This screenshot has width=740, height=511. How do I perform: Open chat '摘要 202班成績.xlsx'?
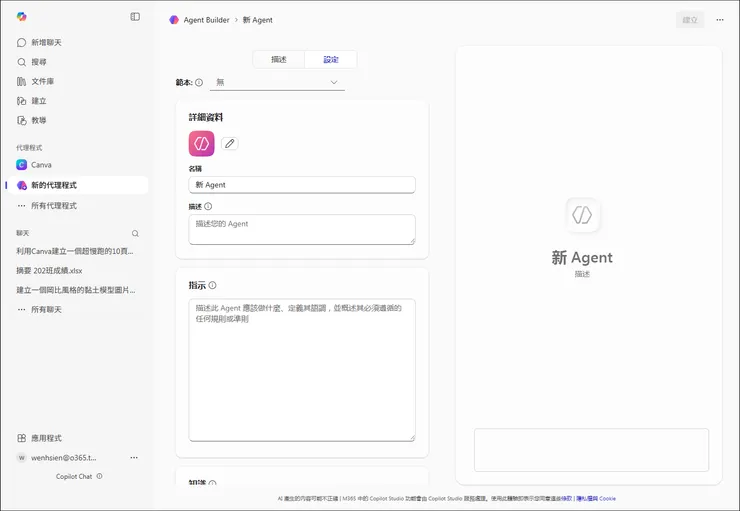(49, 270)
